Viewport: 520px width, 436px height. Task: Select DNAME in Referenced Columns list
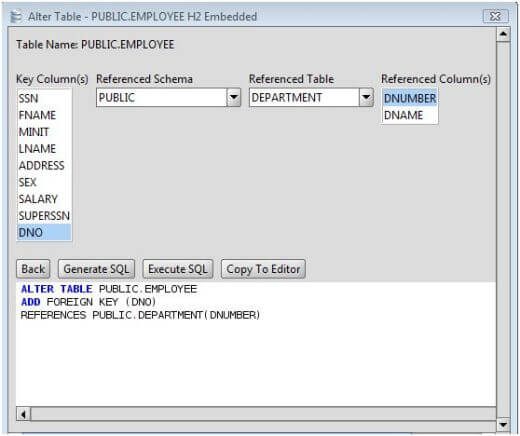coord(410,115)
